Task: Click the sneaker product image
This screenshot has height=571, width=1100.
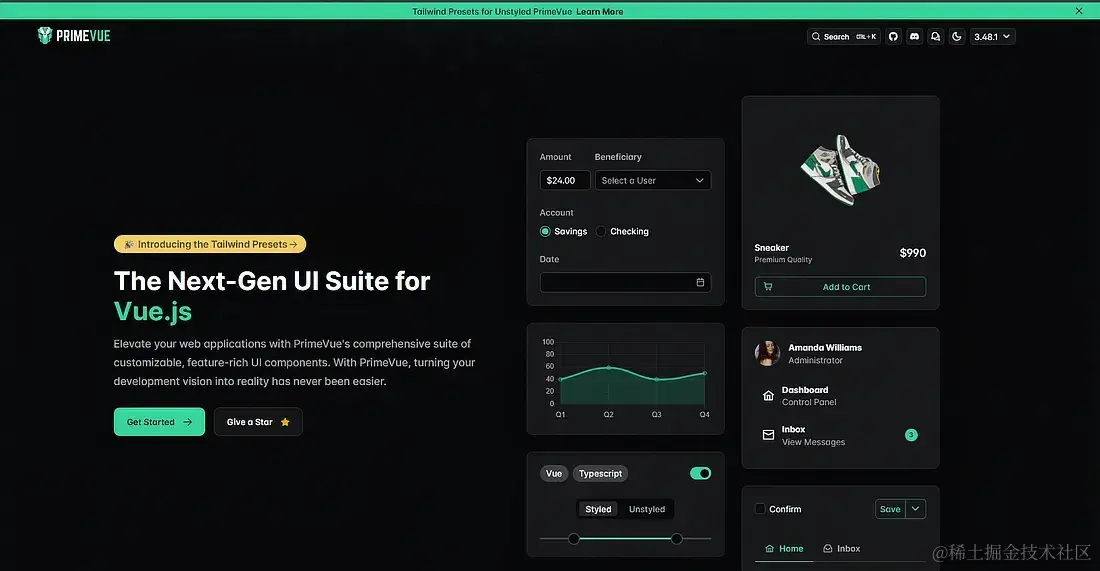Action: [840, 169]
